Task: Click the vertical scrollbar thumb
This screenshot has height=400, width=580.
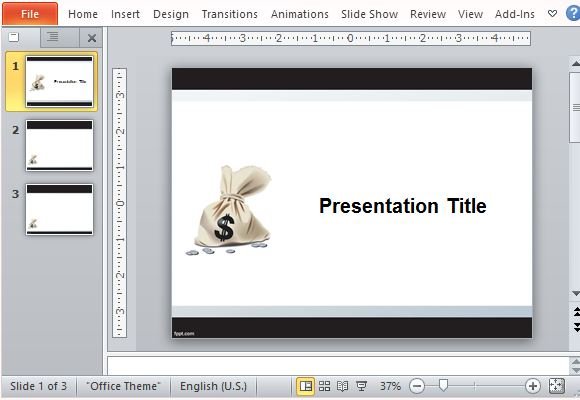Action: 575,107
